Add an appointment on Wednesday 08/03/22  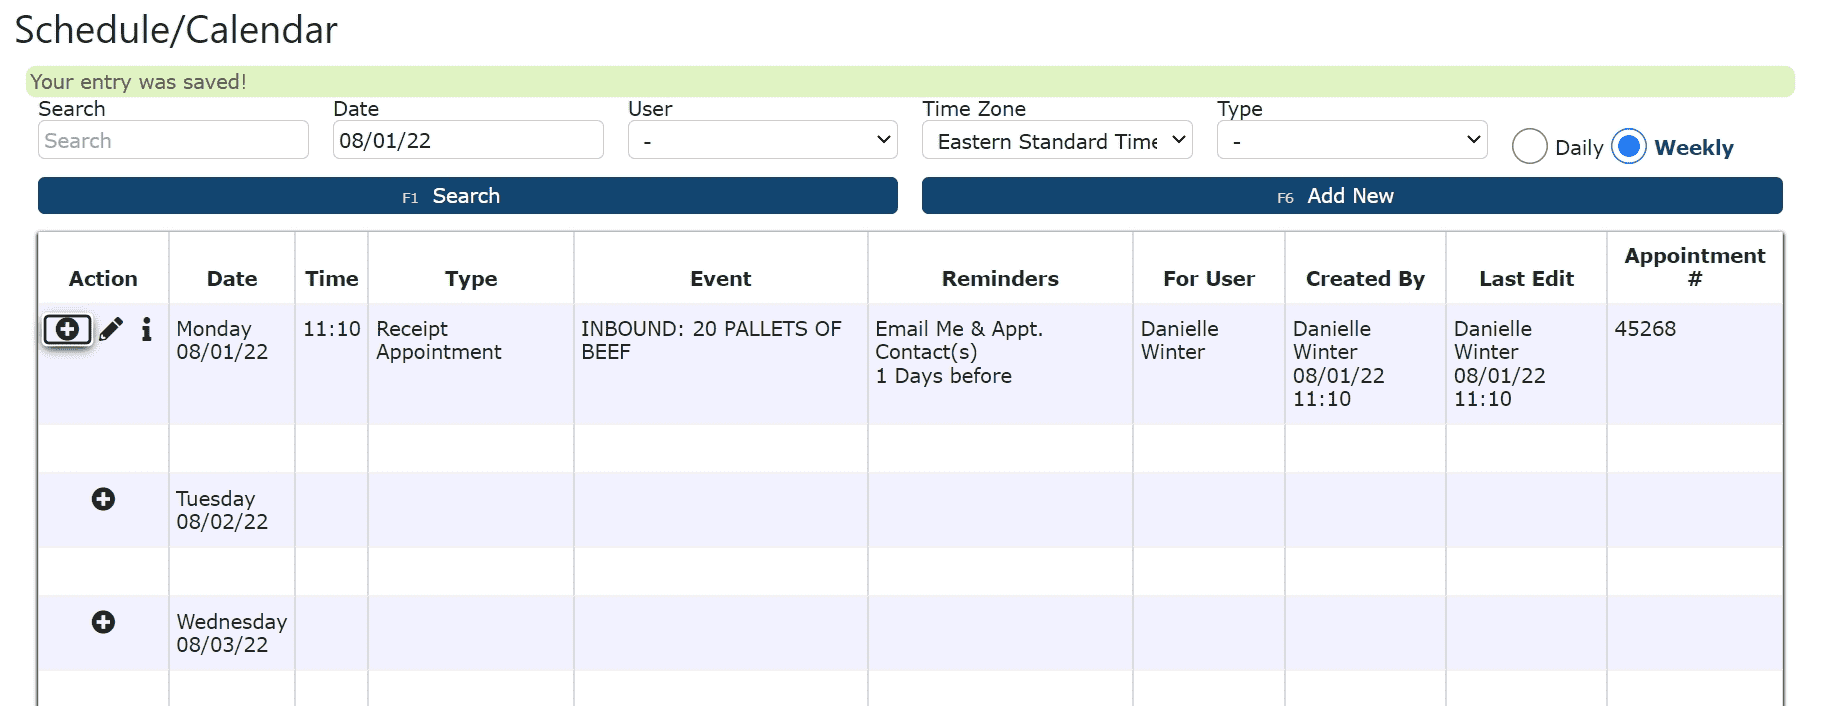pyautogui.click(x=103, y=622)
